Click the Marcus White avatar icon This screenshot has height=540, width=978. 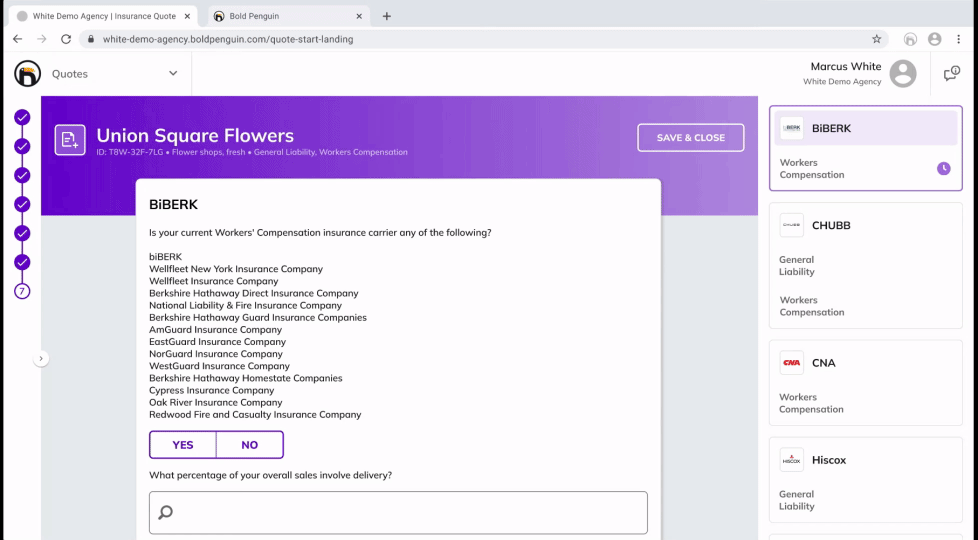[903, 74]
